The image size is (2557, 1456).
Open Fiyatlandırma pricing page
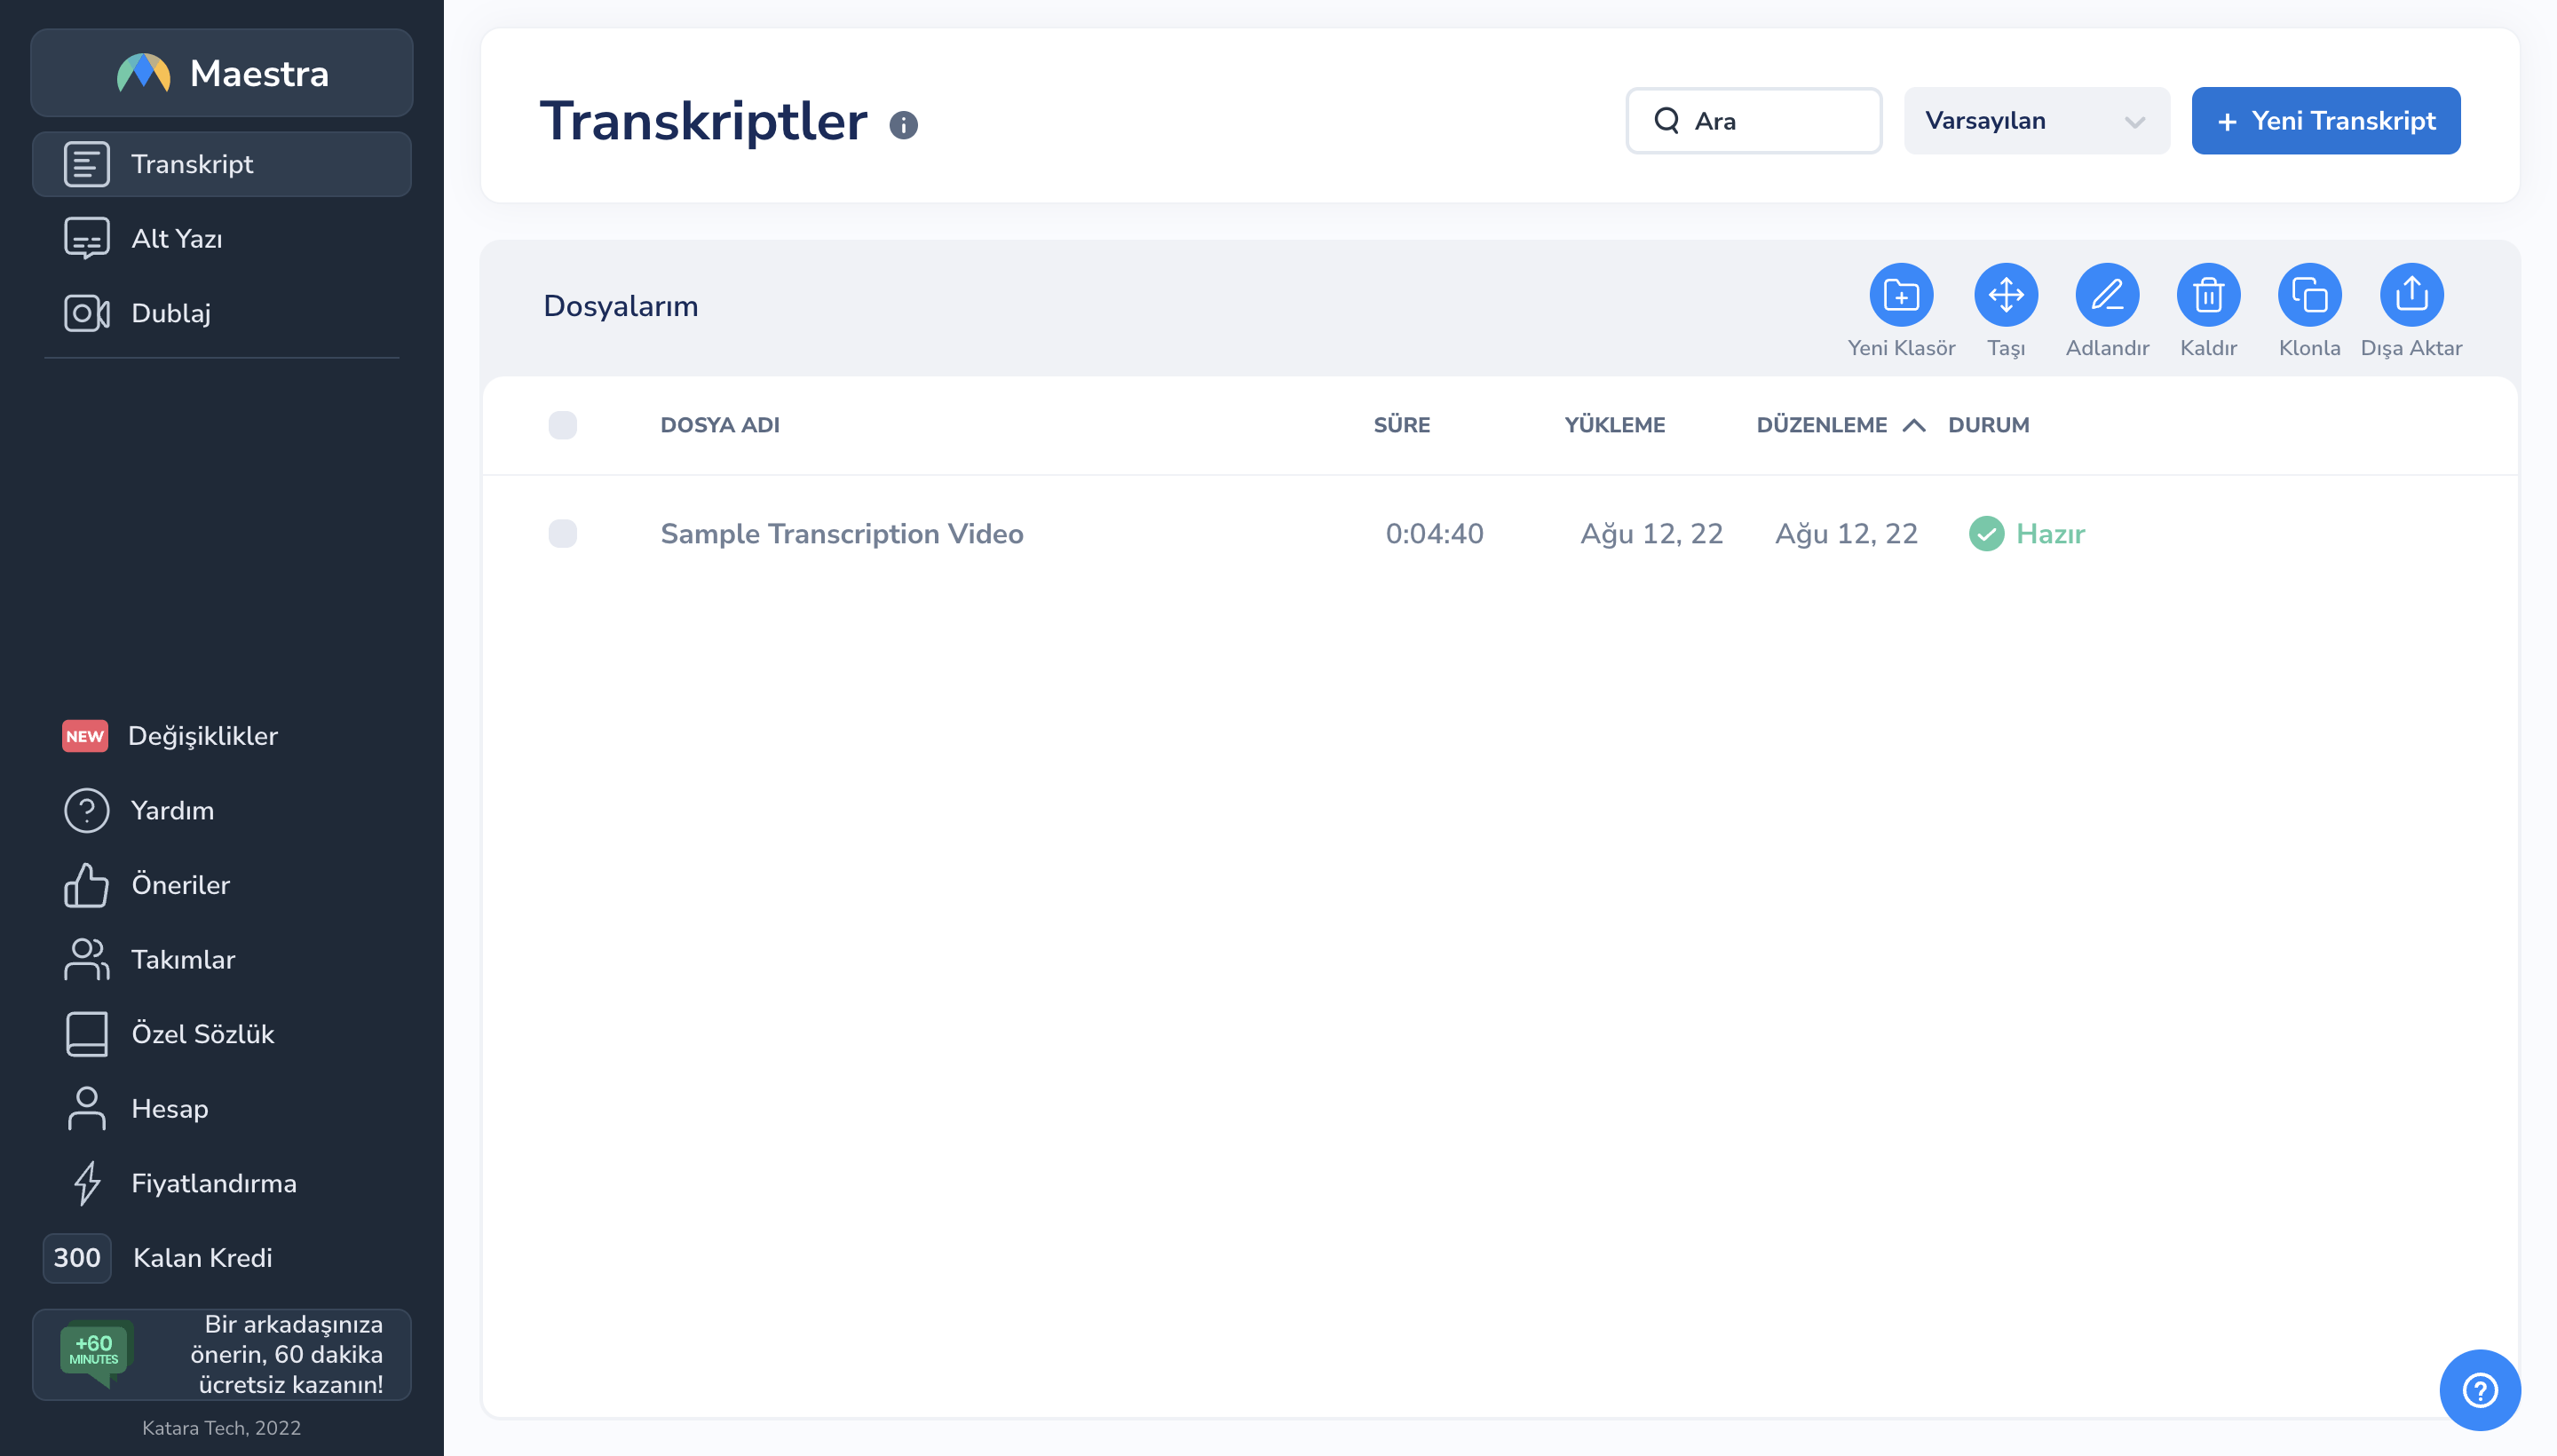pos(213,1183)
